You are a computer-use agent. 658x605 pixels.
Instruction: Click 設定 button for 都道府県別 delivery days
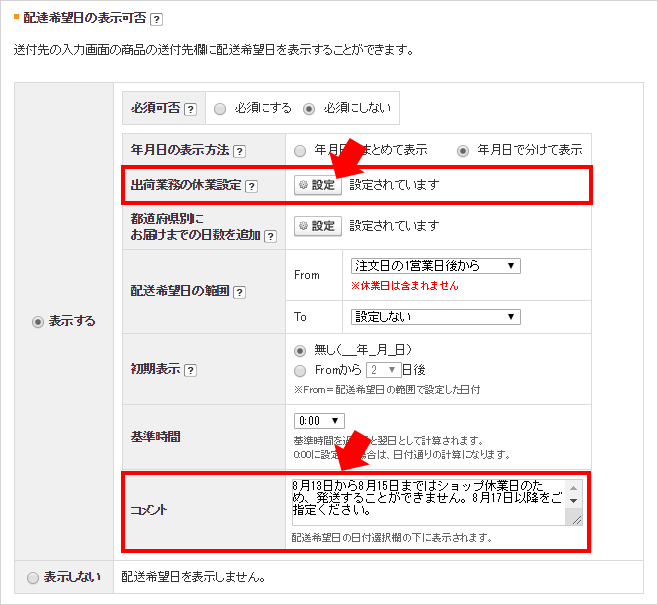click(318, 226)
